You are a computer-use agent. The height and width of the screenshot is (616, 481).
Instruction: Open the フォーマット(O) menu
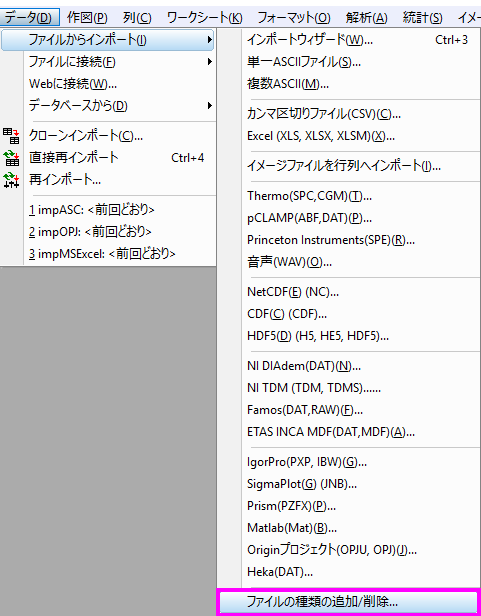[x=294, y=18]
